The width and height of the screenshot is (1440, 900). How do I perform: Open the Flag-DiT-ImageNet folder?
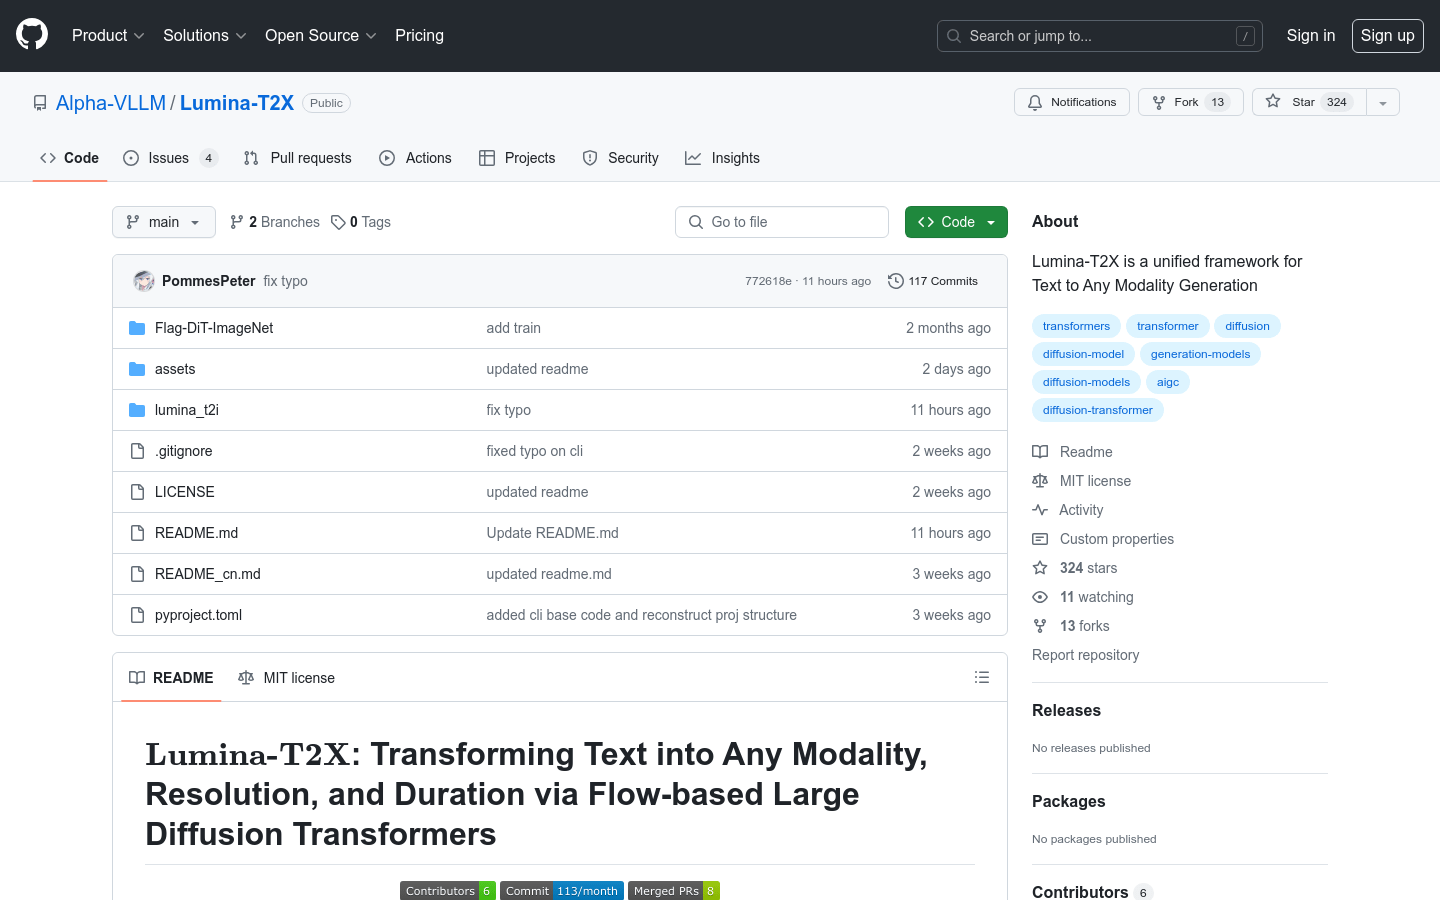pos(214,328)
